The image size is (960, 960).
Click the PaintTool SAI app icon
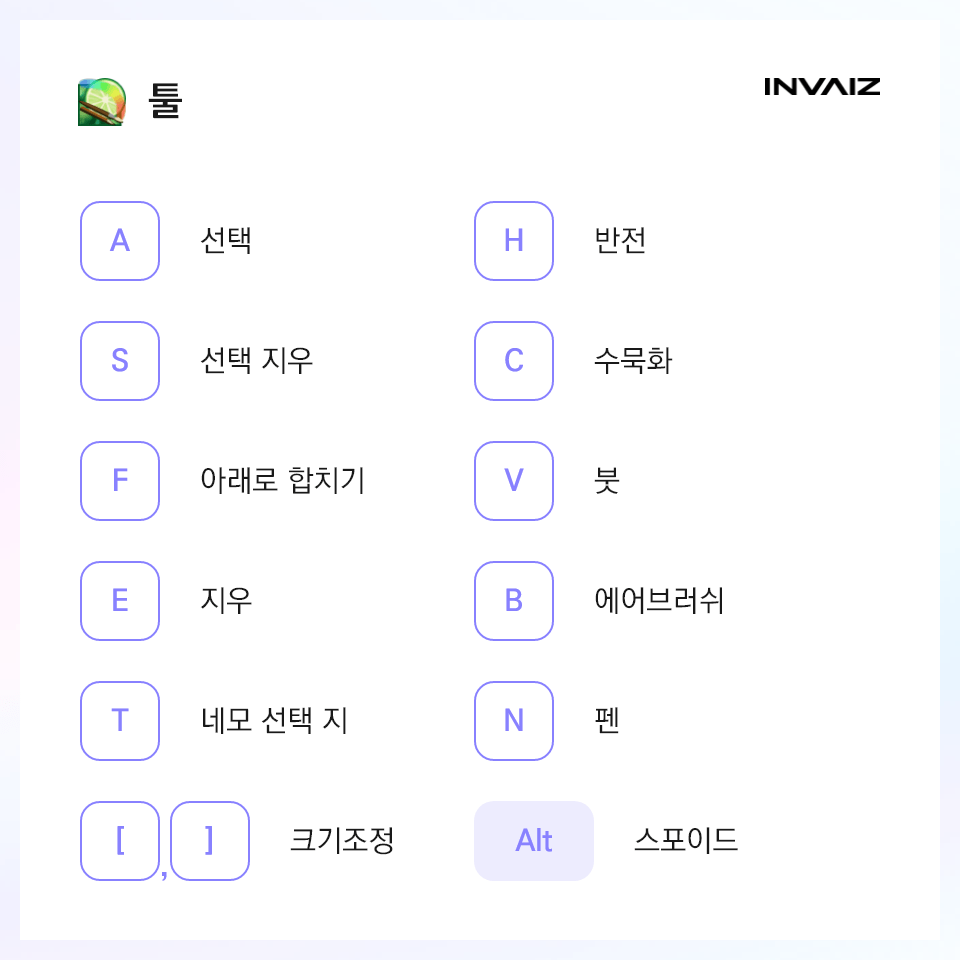click(102, 102)
